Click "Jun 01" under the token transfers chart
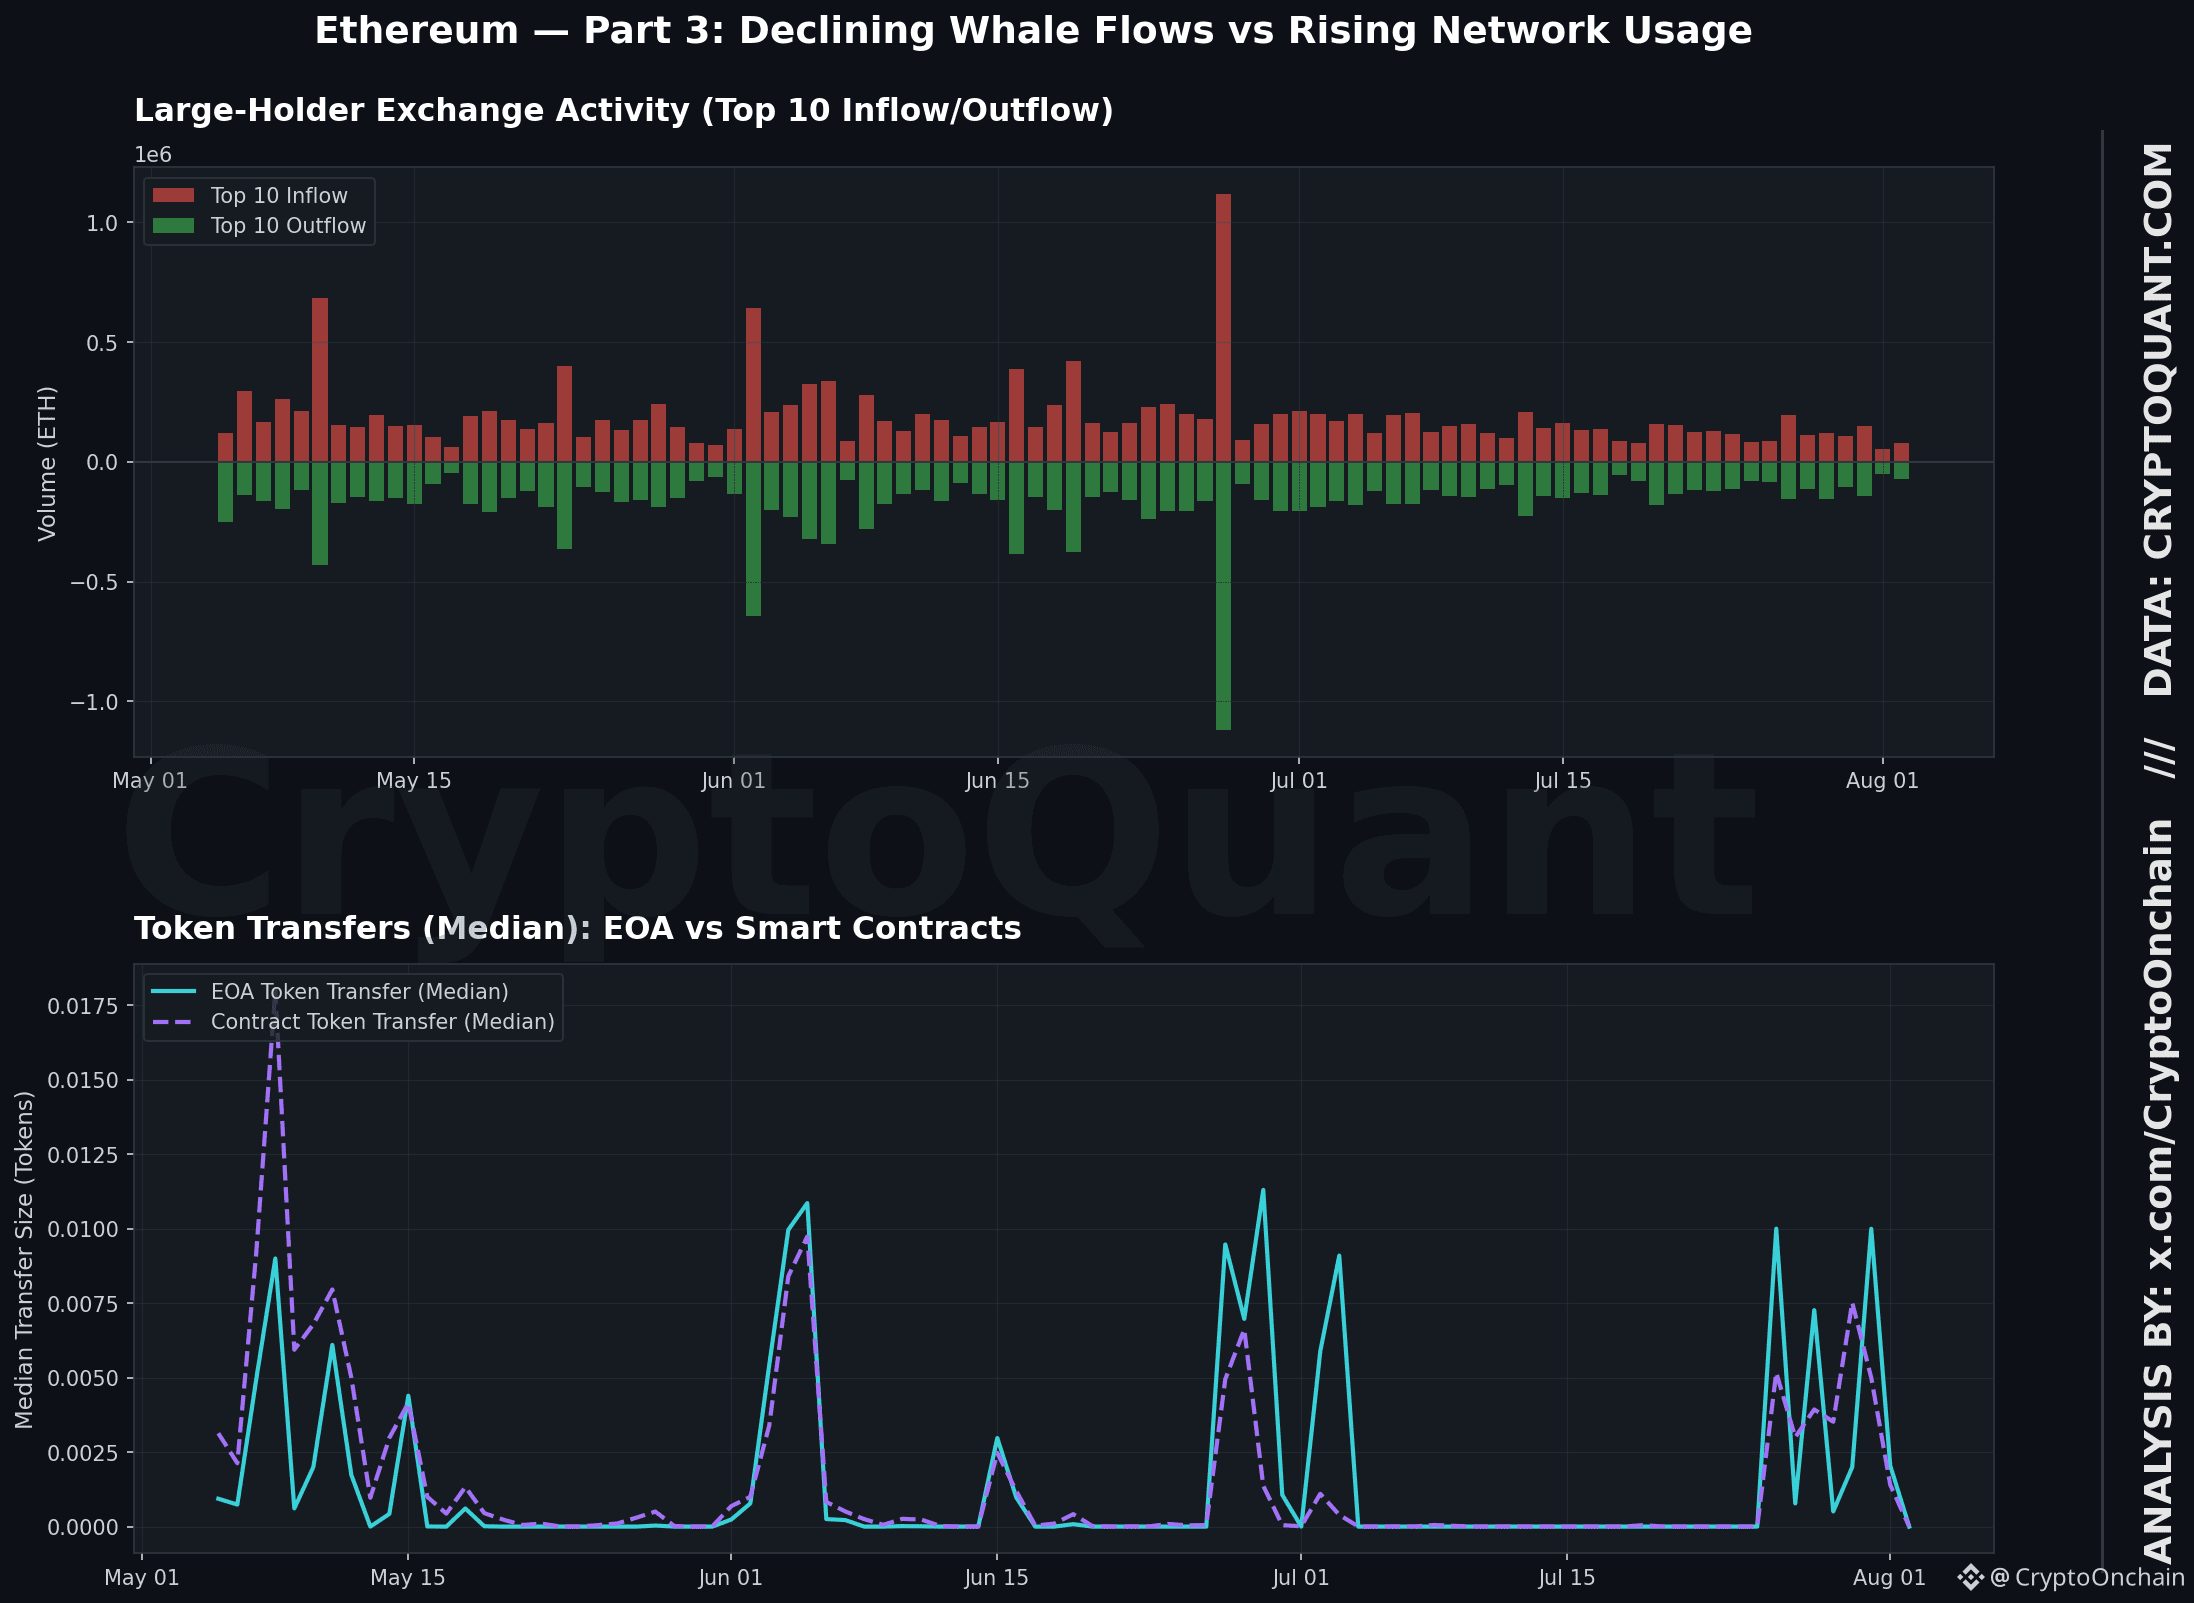This screenshot has height=1603, width=2194. [730, 1578]
